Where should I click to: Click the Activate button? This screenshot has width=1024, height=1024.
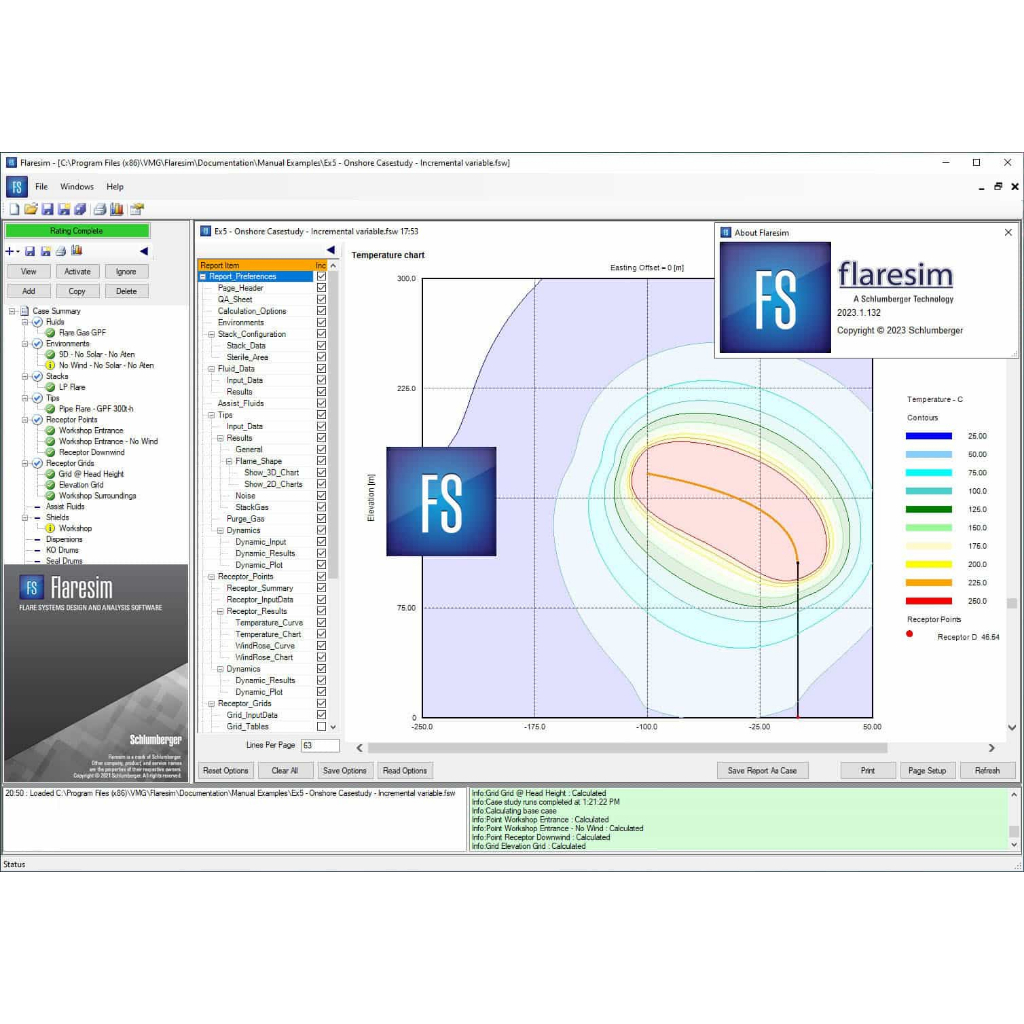tap(77, 271)
